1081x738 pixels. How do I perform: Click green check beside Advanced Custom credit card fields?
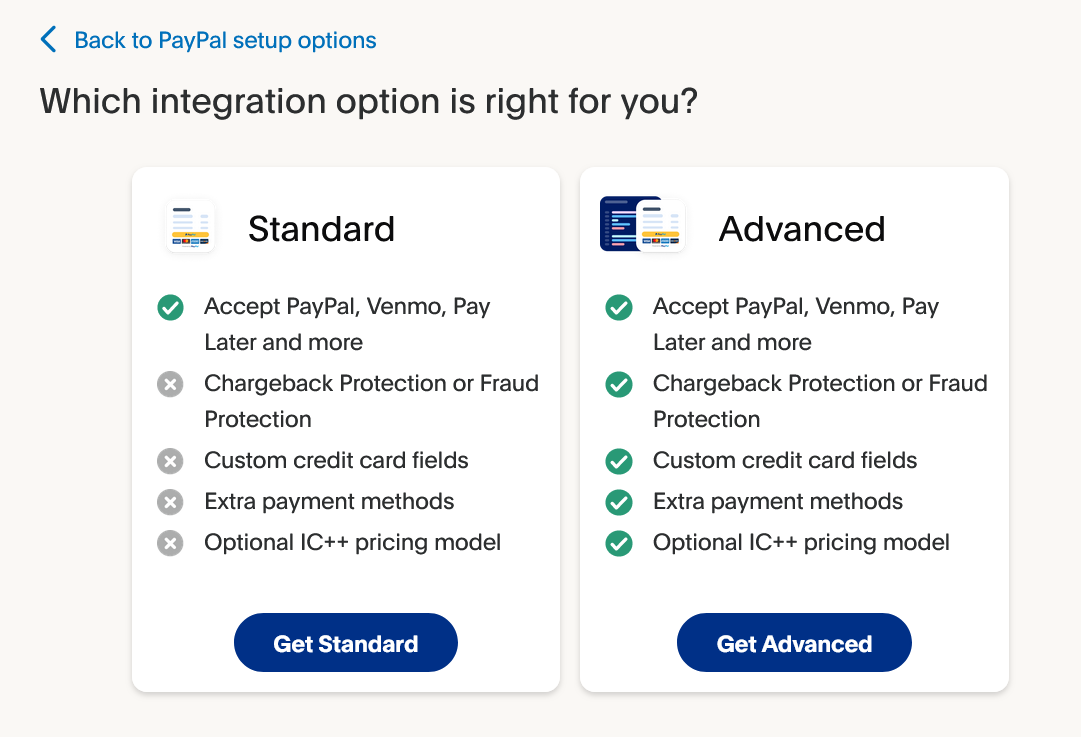619,461
